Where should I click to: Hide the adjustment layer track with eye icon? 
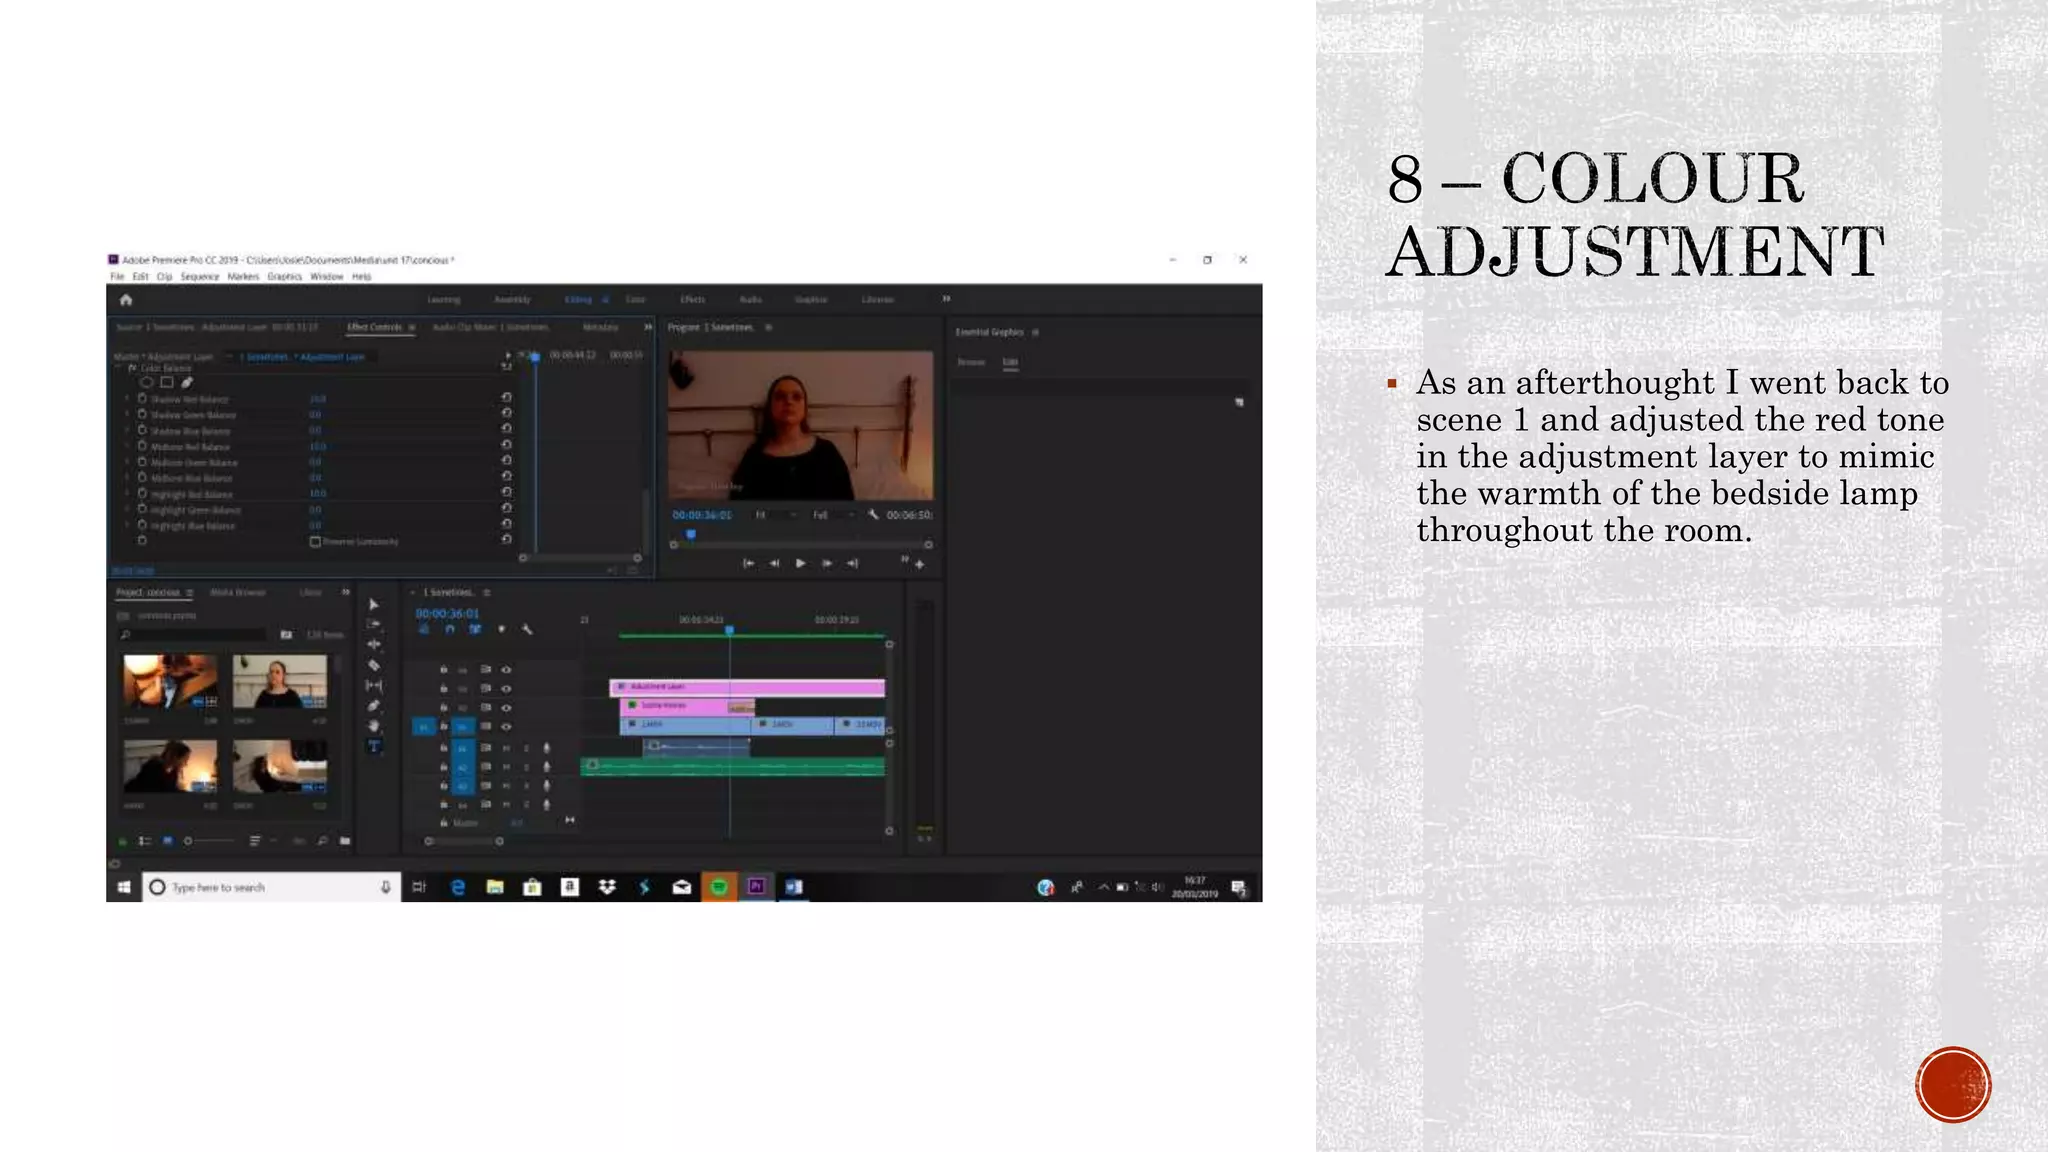point(506,689)
